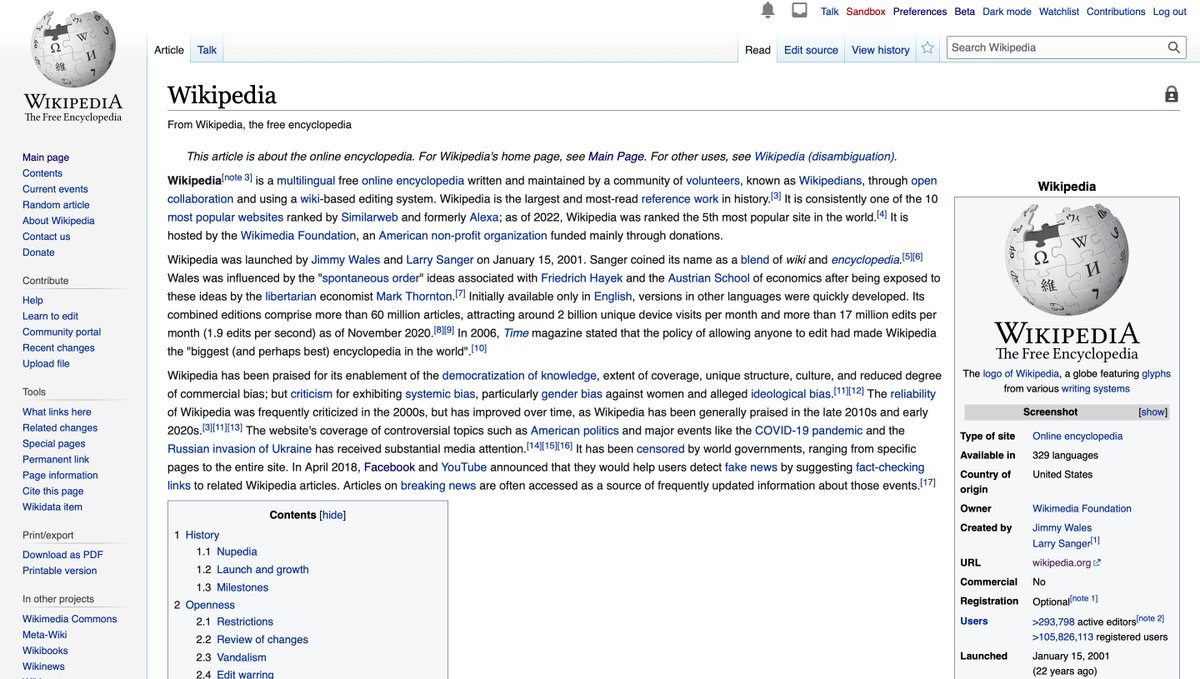Open the notifications bell icon

tap(767, 11)
